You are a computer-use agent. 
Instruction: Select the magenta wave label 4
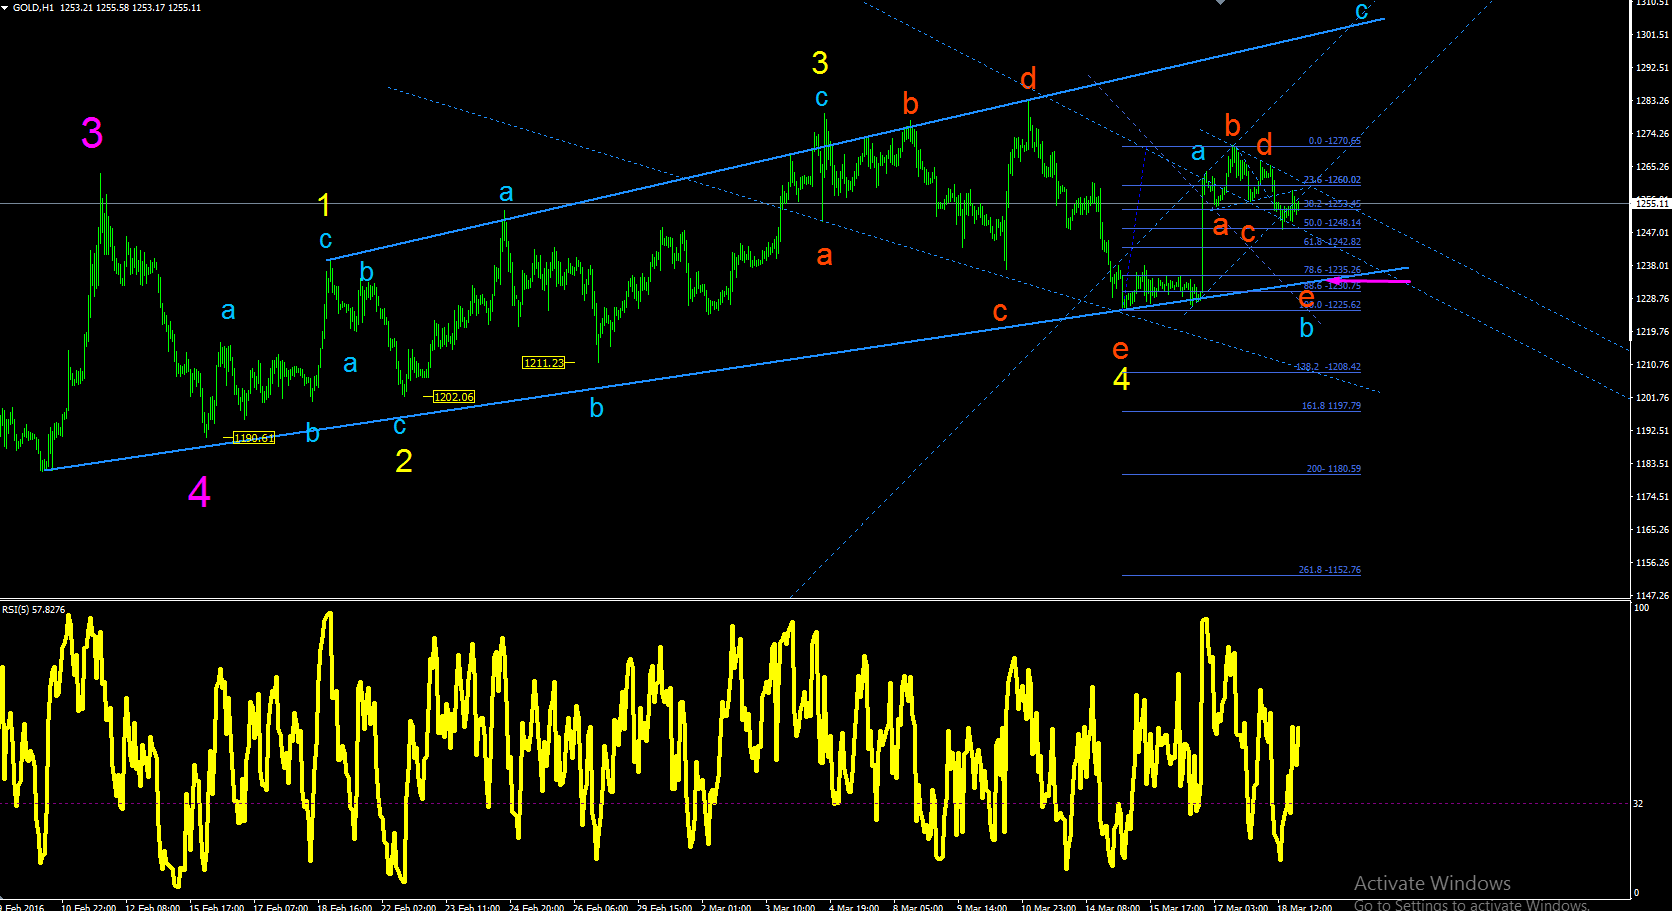coord(199,492)
